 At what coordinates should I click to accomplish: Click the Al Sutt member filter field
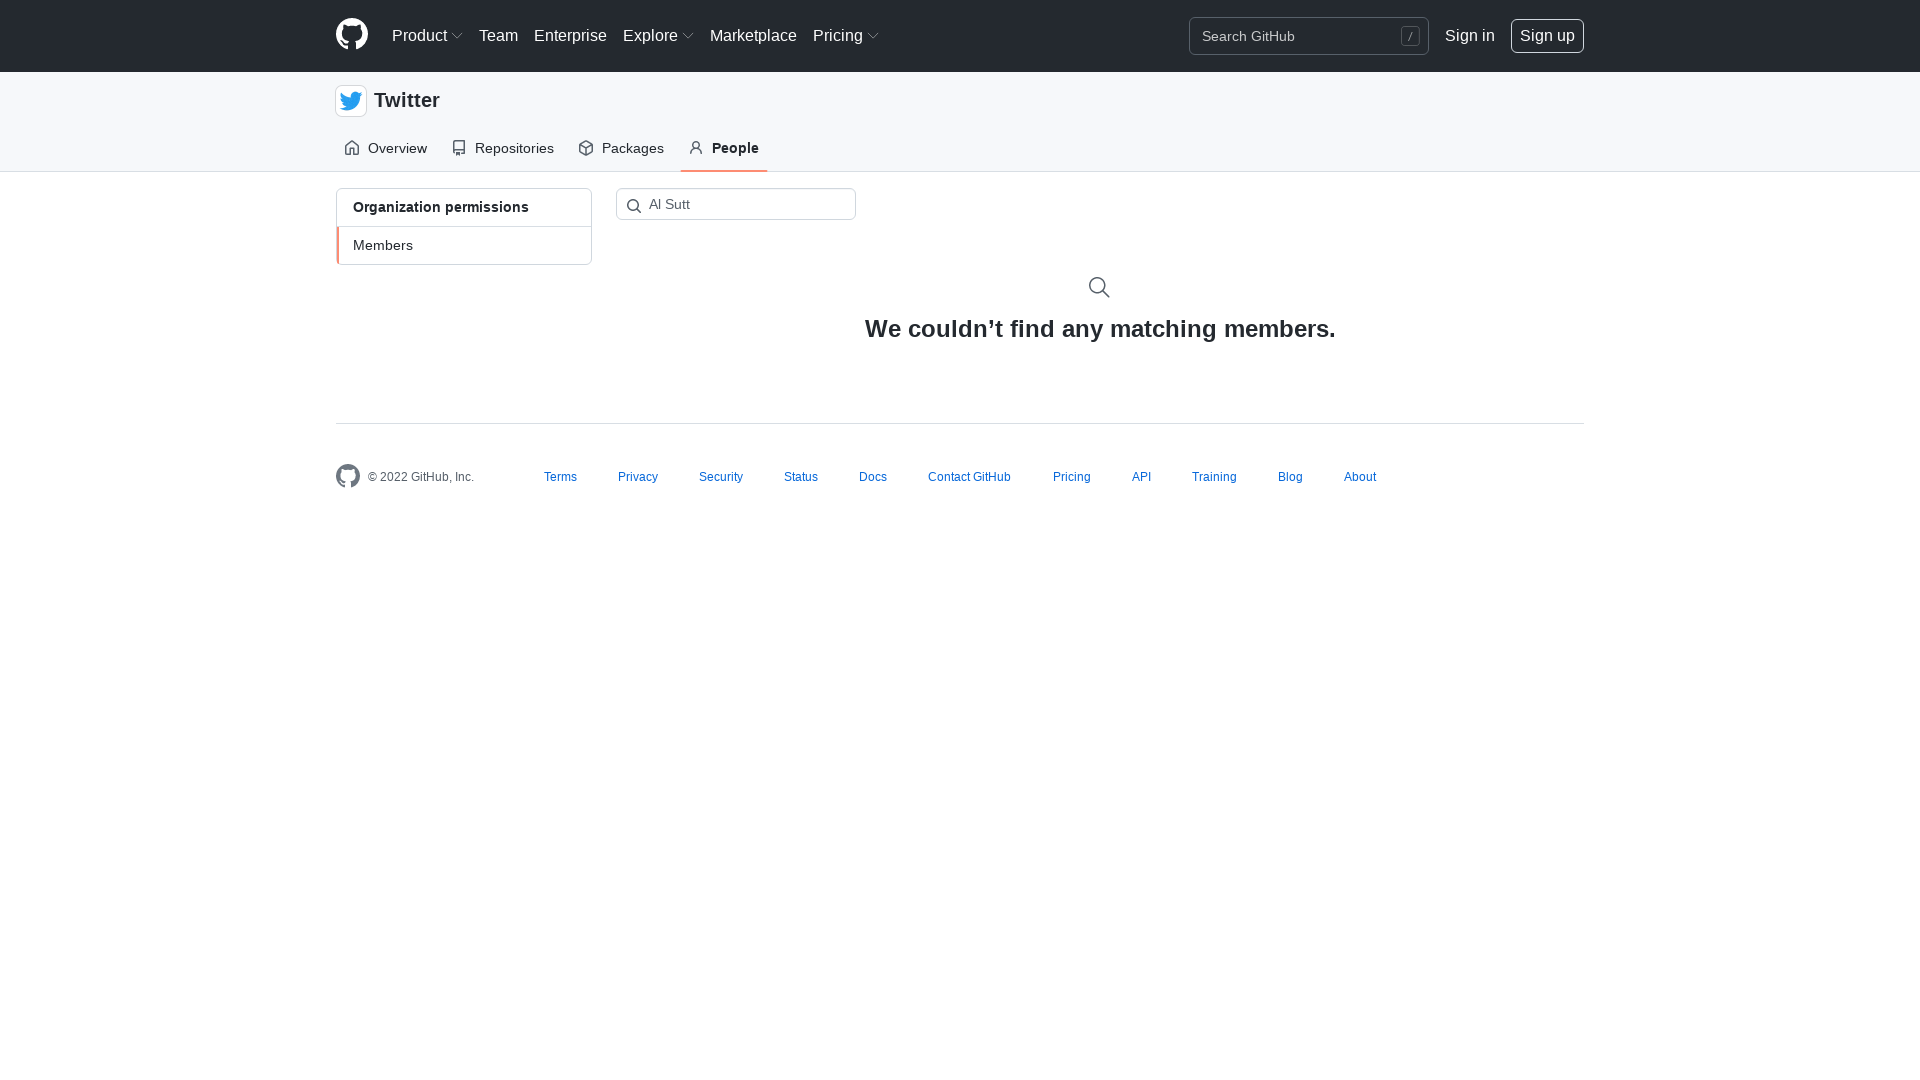pos(745,204)
